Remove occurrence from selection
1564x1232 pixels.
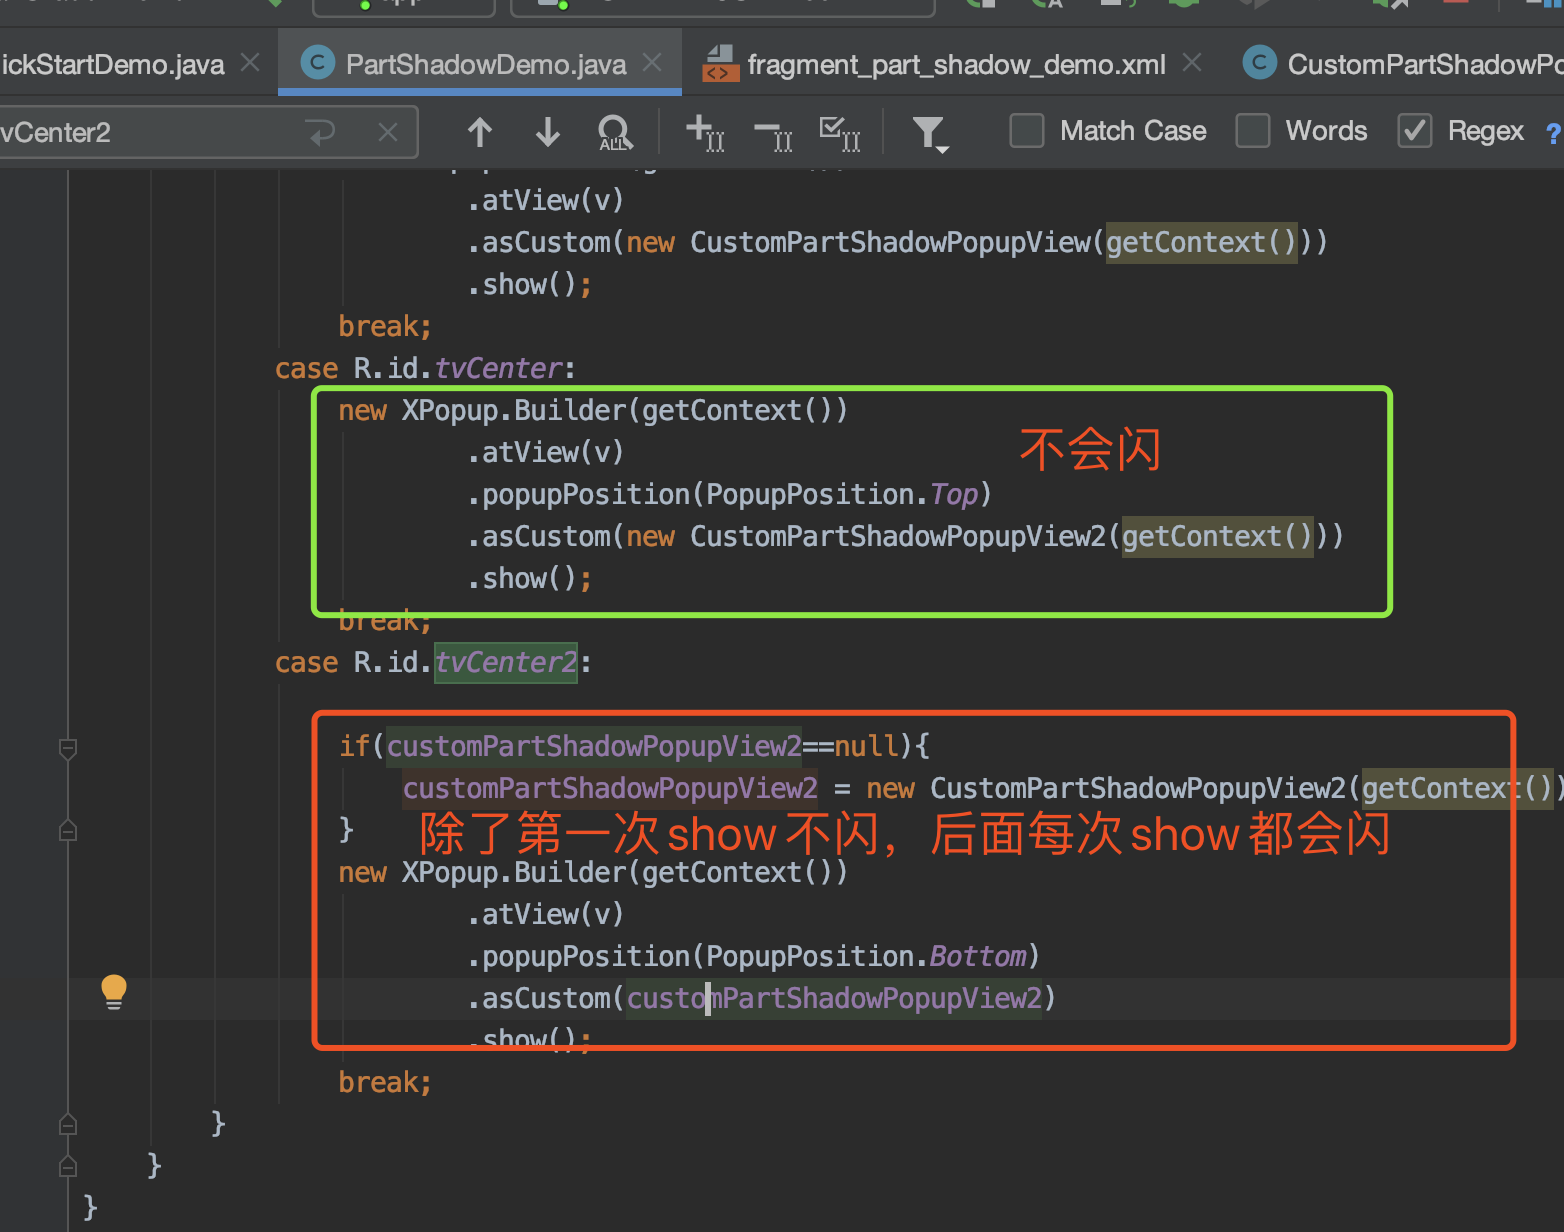[772, 131]
